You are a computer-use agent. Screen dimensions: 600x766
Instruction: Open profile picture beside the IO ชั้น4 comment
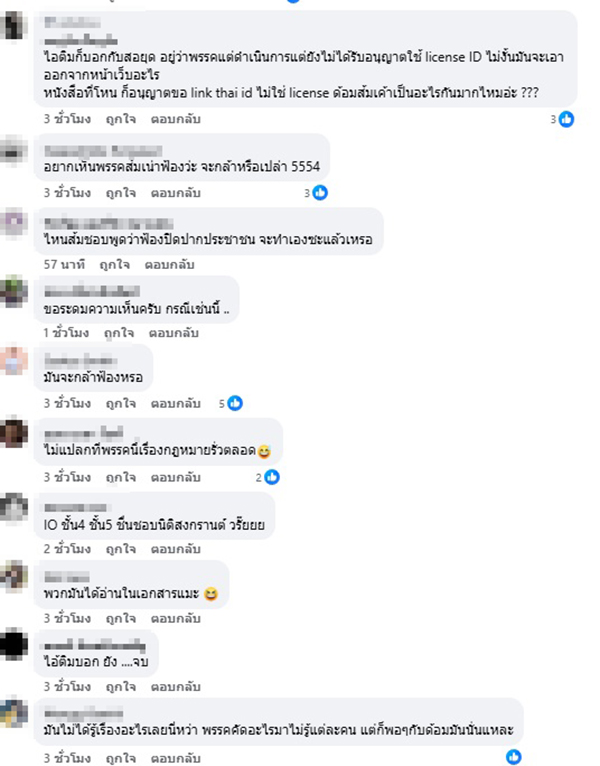14,508
